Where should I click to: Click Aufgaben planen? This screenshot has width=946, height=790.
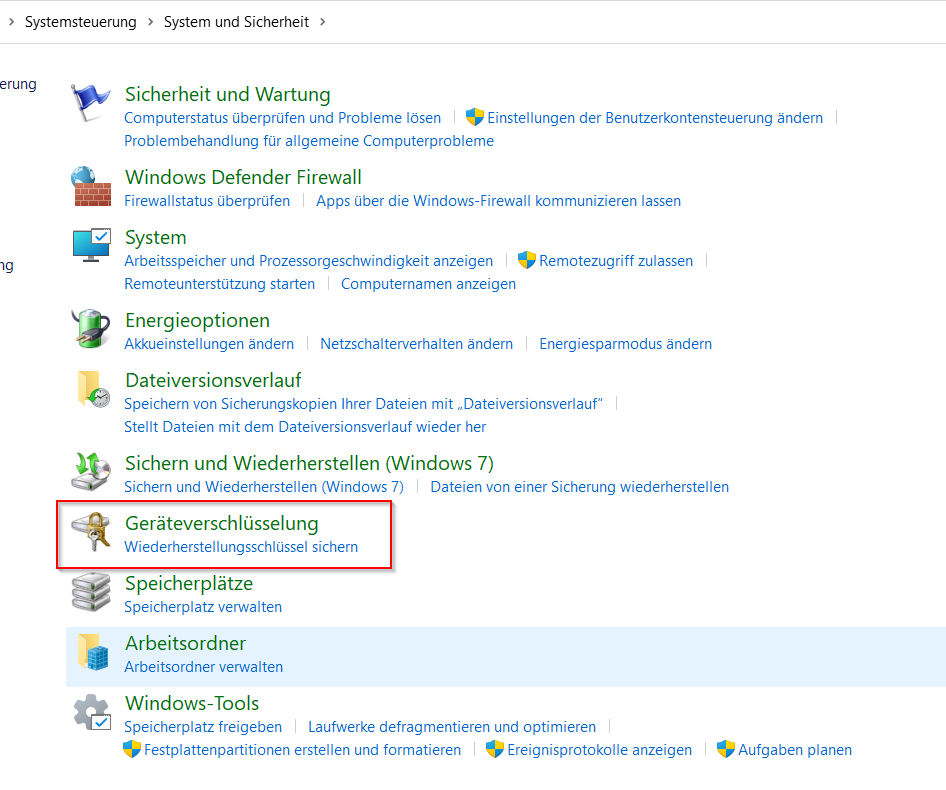(795, 750)
